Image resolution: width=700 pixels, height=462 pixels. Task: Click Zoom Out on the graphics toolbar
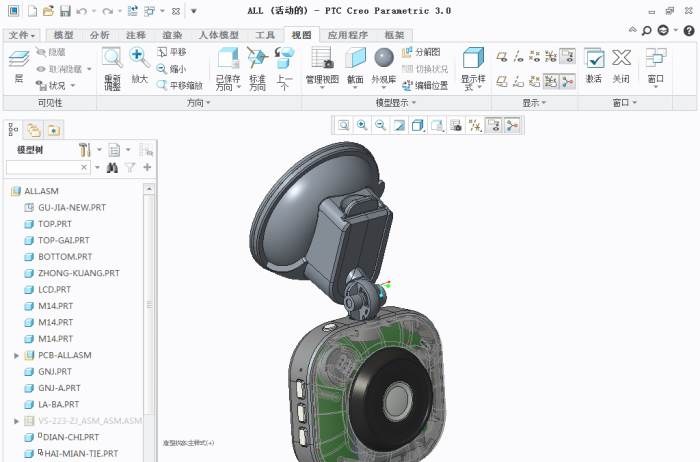click(380, 125)
